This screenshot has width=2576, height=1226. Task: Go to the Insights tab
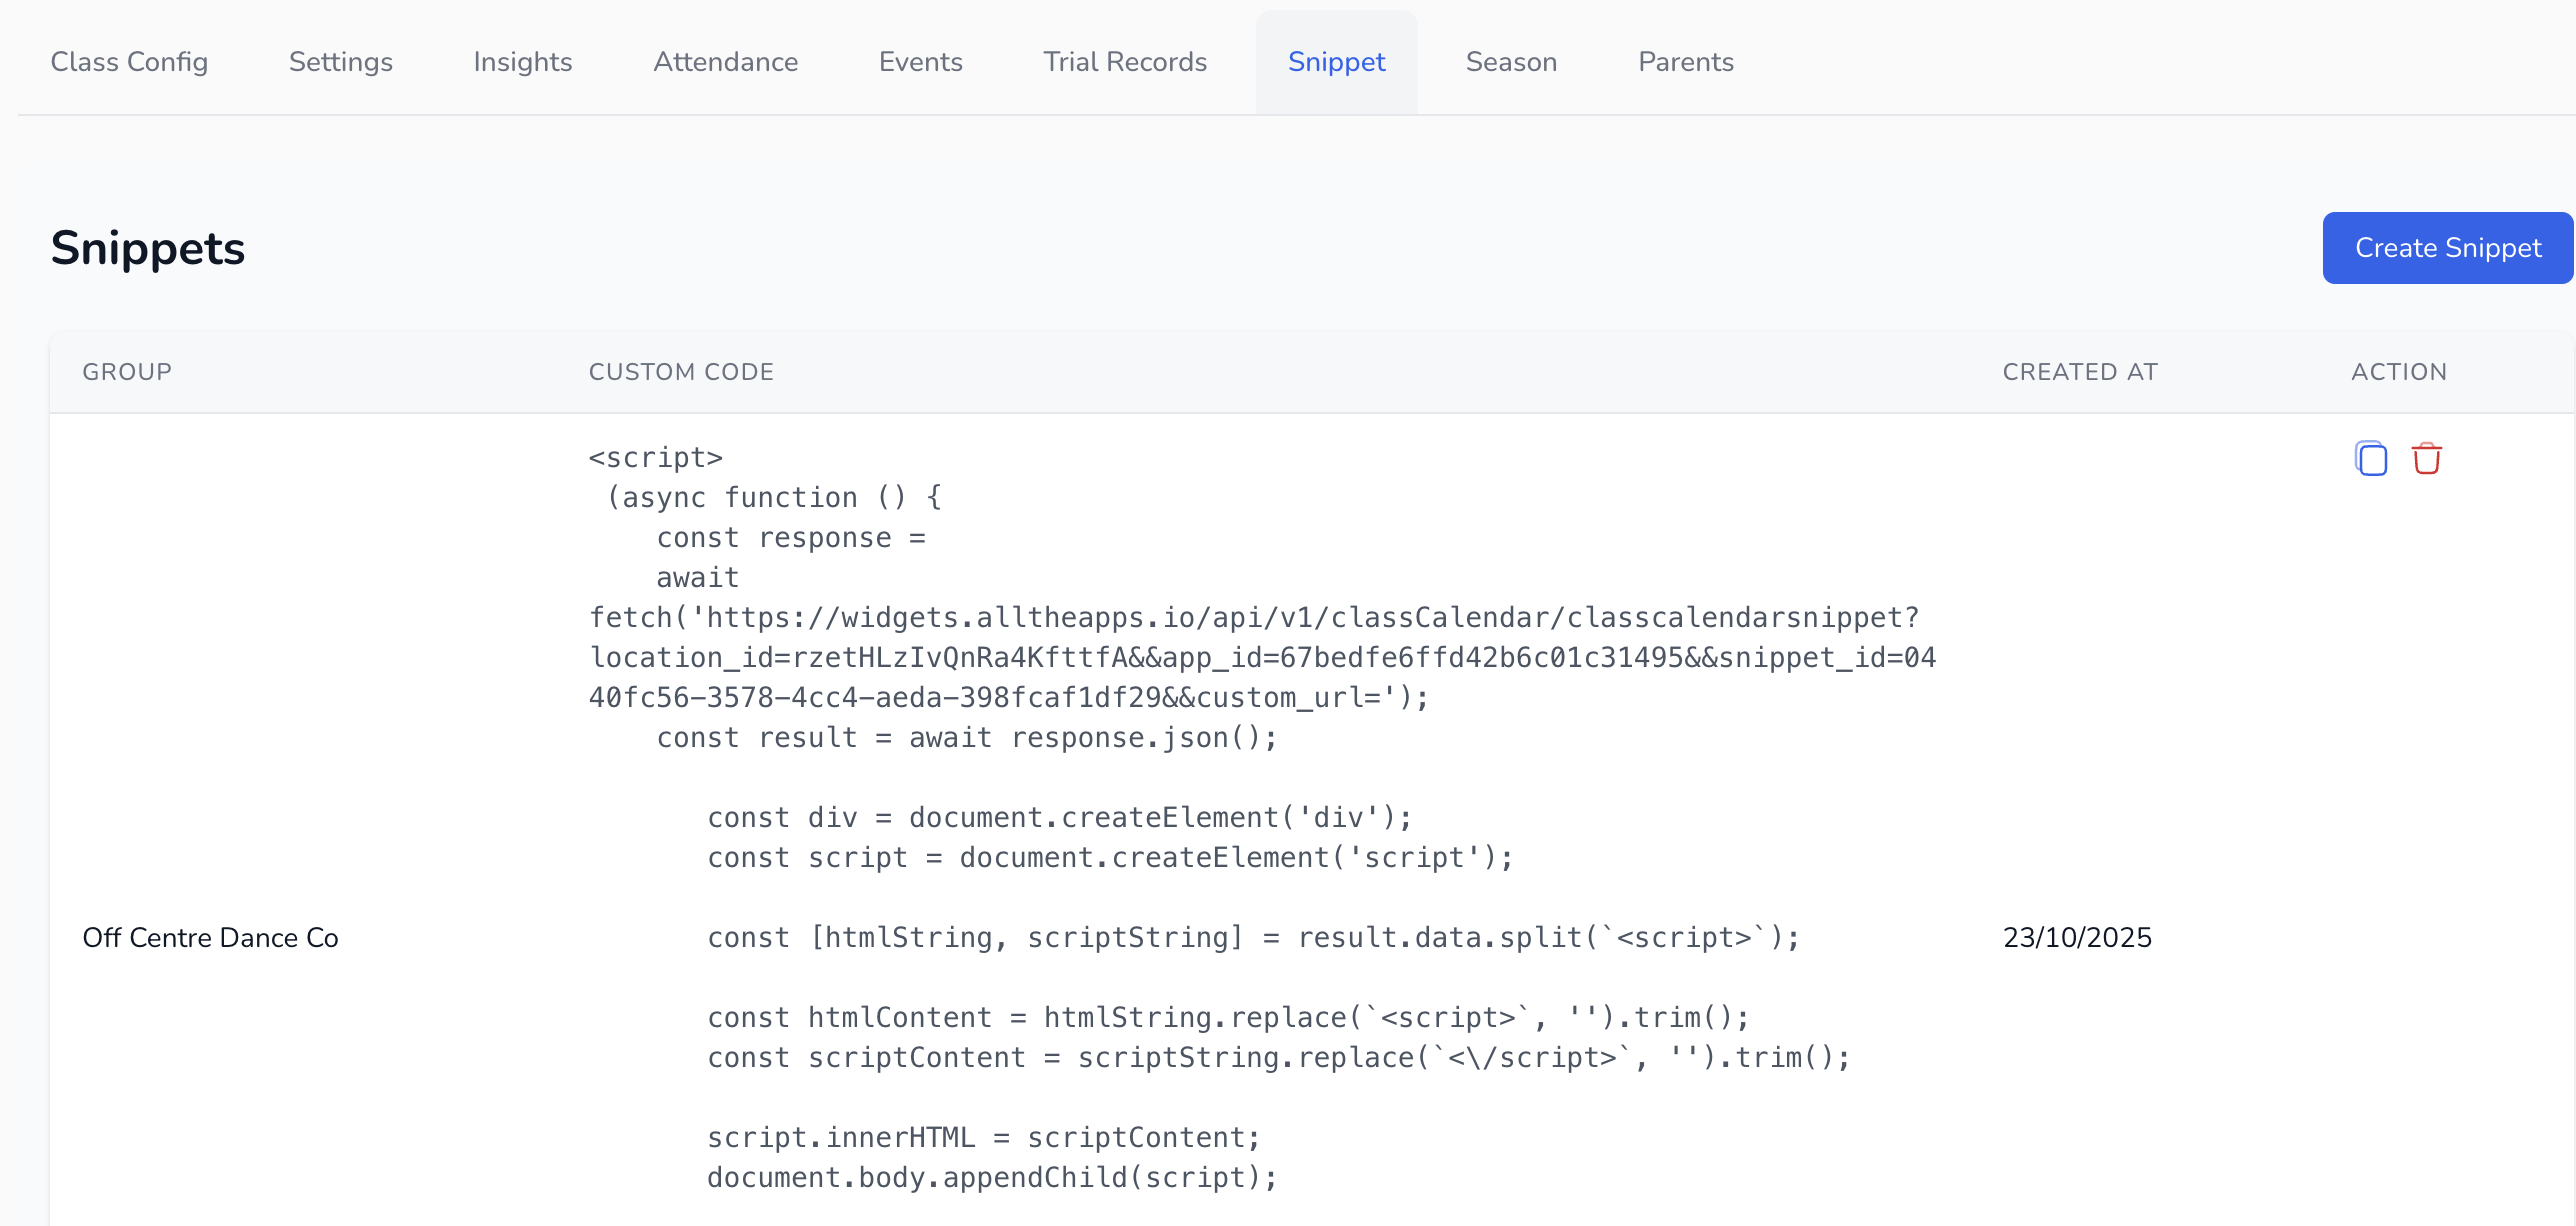click(x=522, y=62)
